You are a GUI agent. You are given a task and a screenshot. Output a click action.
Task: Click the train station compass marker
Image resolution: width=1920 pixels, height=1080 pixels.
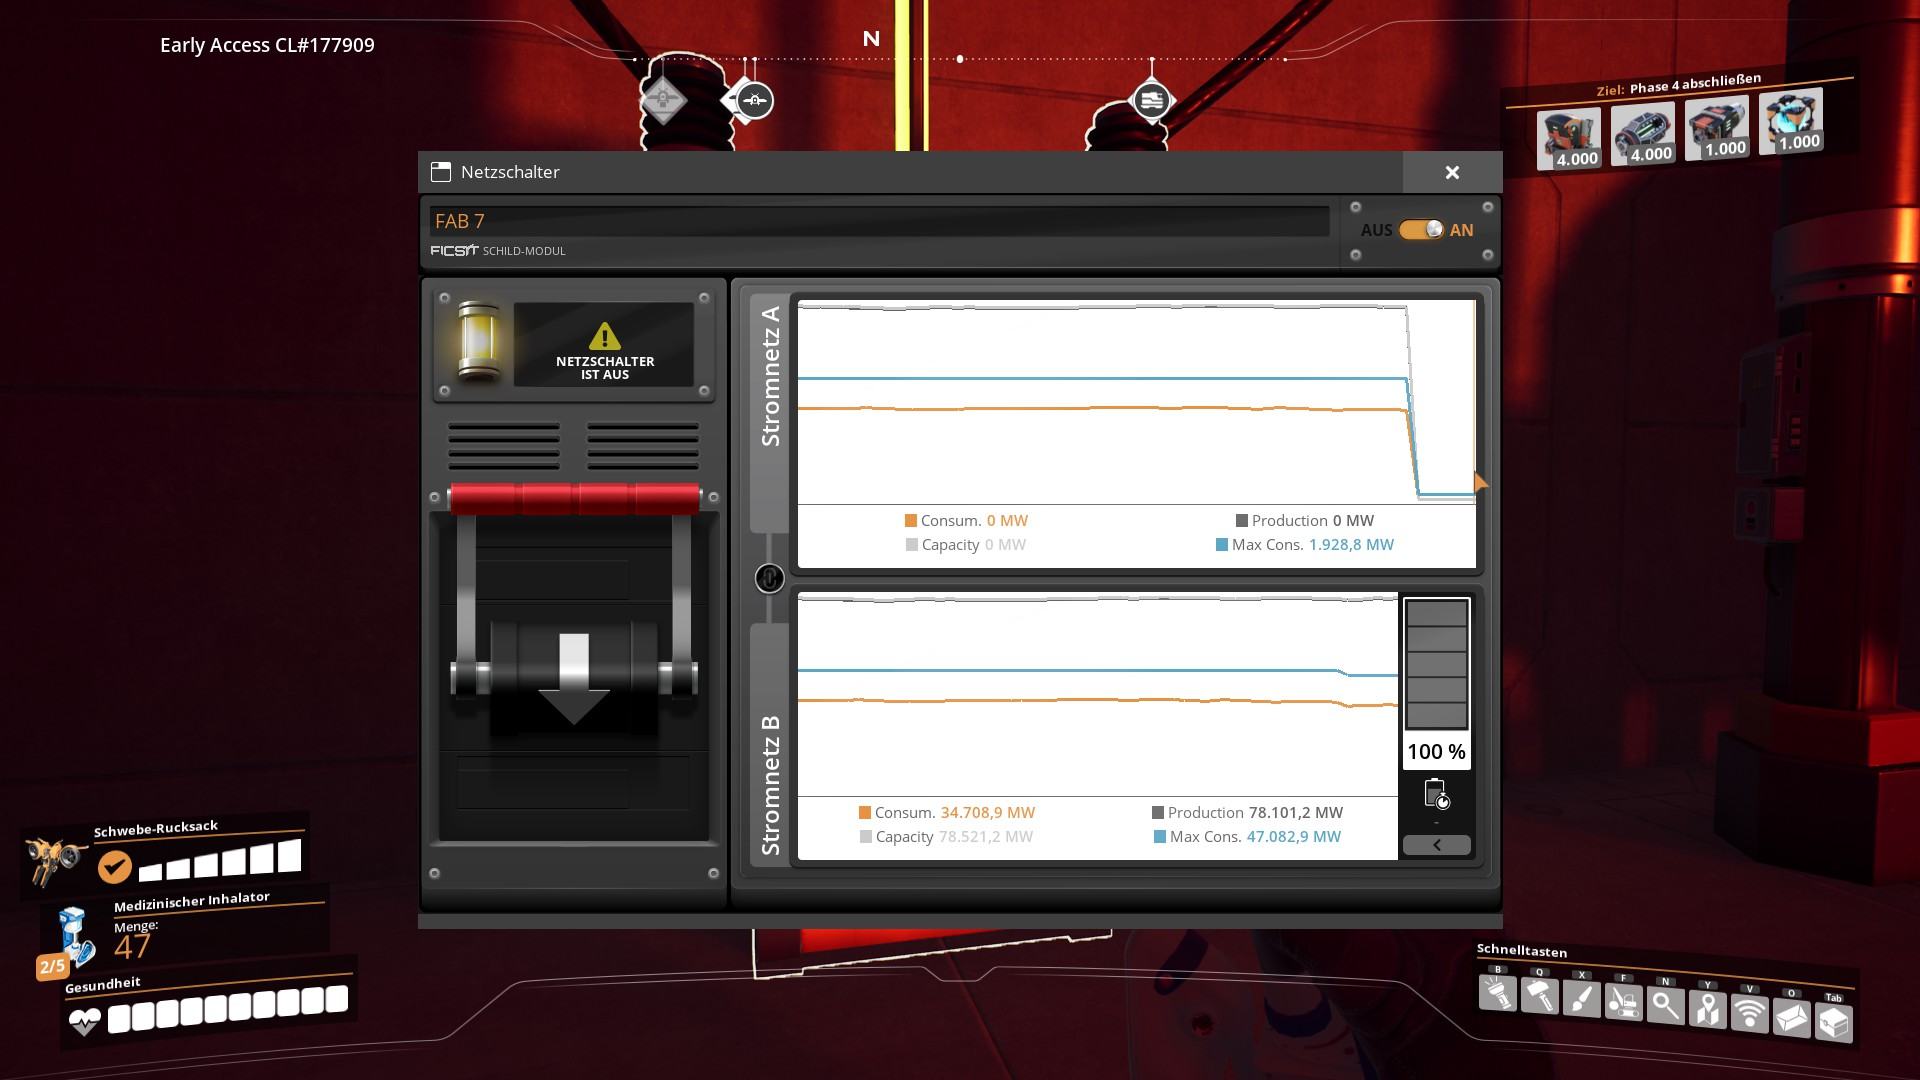point(1151,101)
